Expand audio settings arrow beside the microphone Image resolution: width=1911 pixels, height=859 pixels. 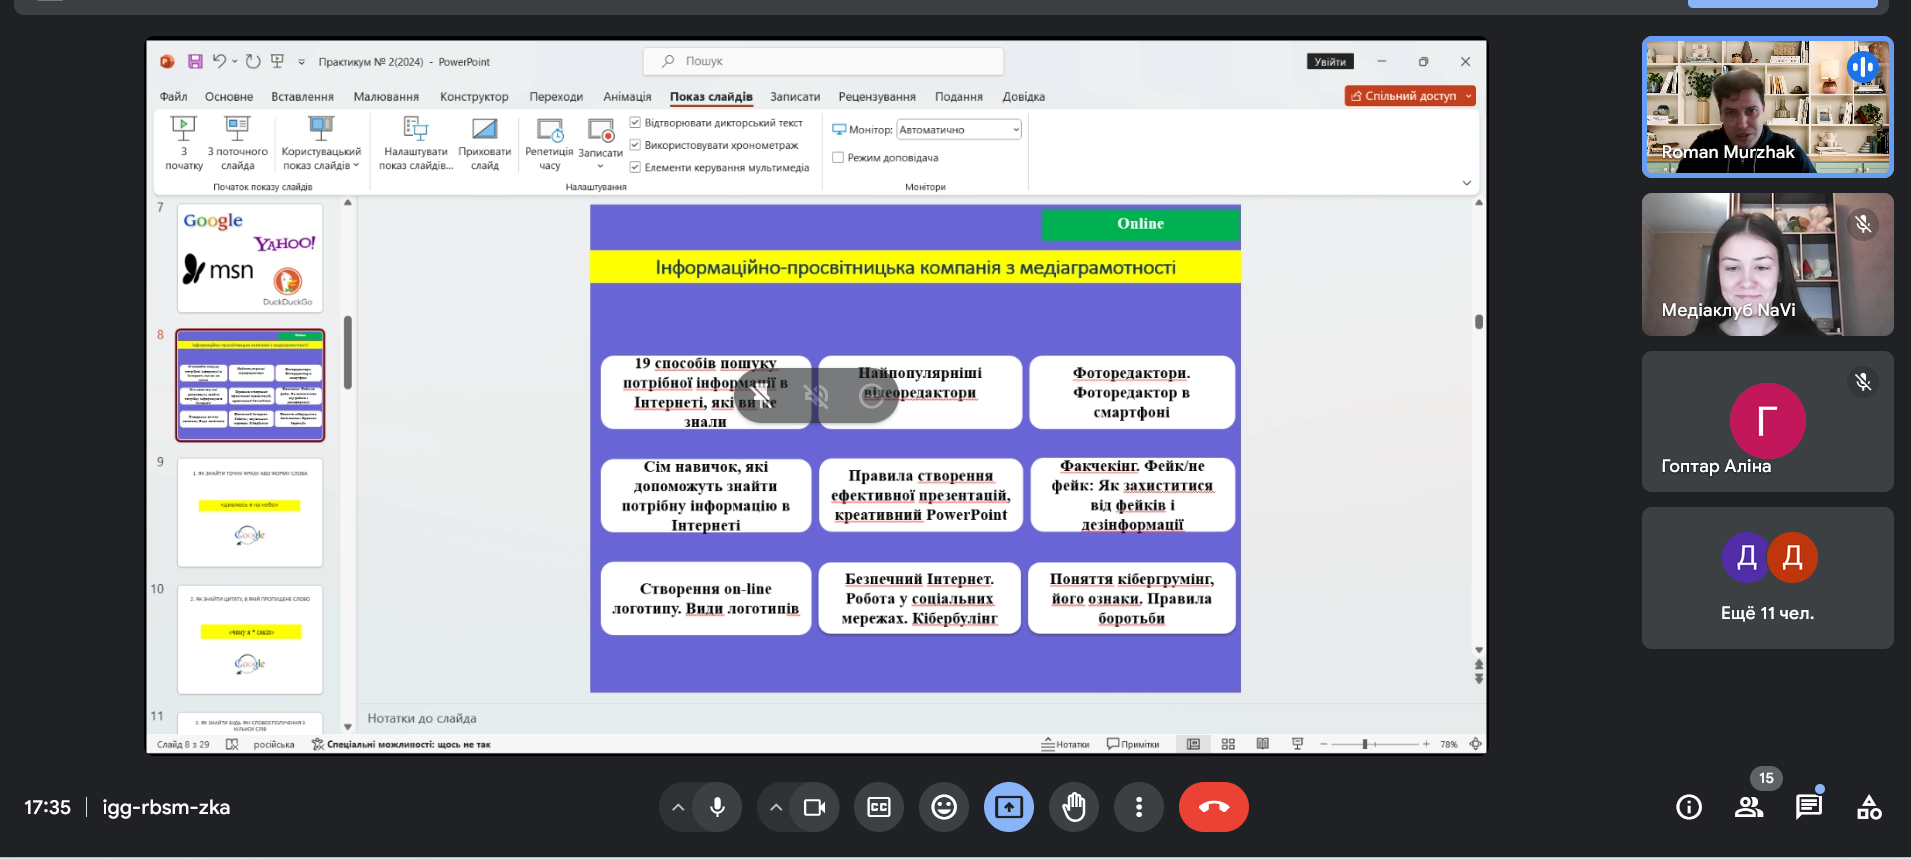tap(678, 807)
